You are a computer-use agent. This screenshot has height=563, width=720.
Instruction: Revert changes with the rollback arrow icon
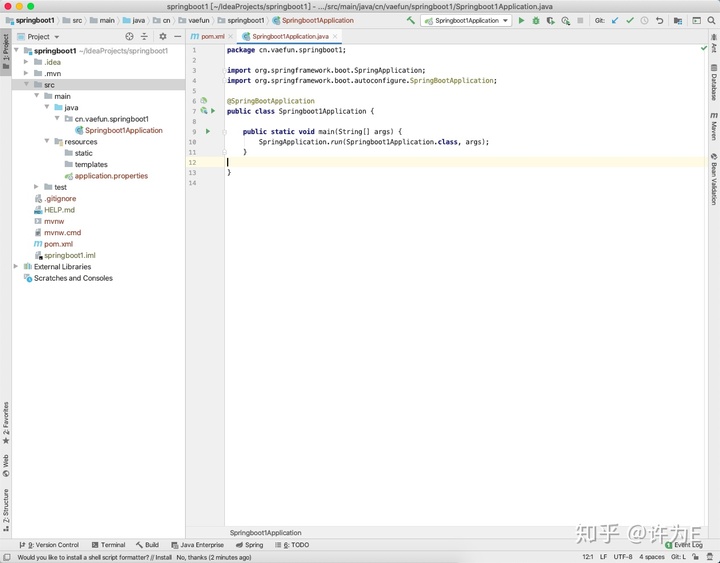[659, 20]
